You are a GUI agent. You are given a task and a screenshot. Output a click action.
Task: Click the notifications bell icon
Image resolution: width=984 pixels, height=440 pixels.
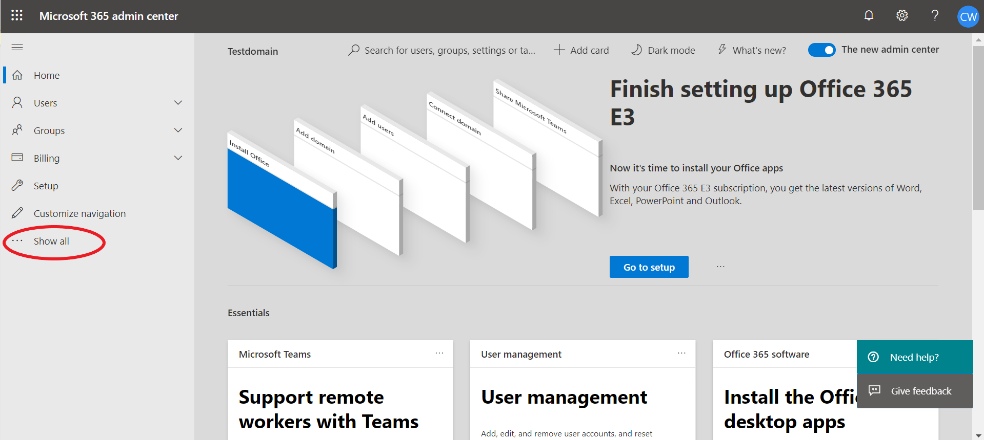(x=868, y=16)
